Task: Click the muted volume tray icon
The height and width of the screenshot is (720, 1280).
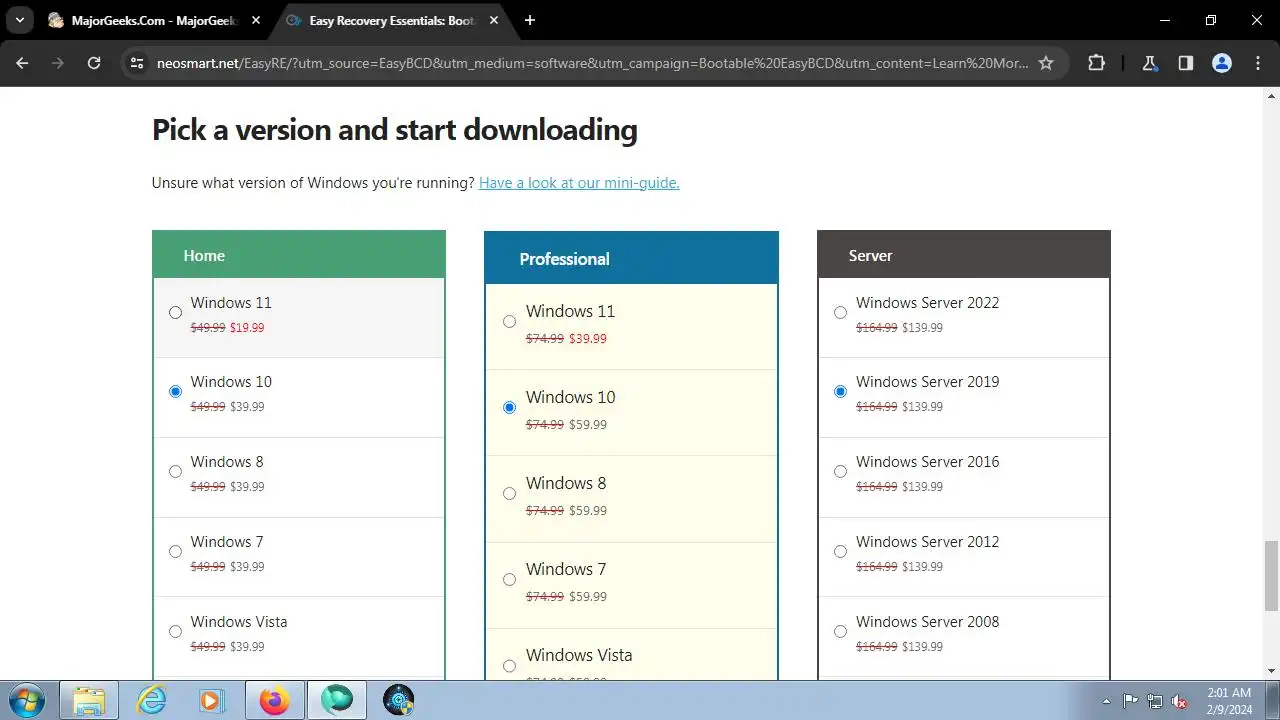Action: point(1179,701)
